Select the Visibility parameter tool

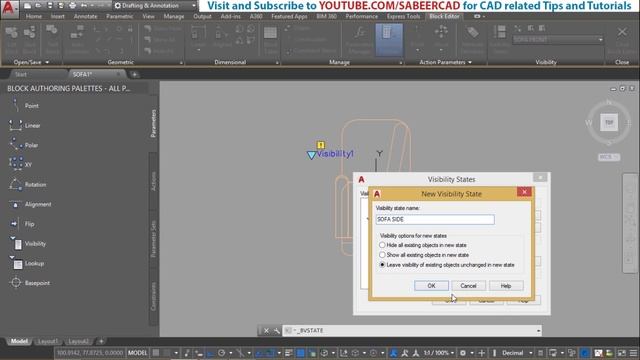point(28,244)
